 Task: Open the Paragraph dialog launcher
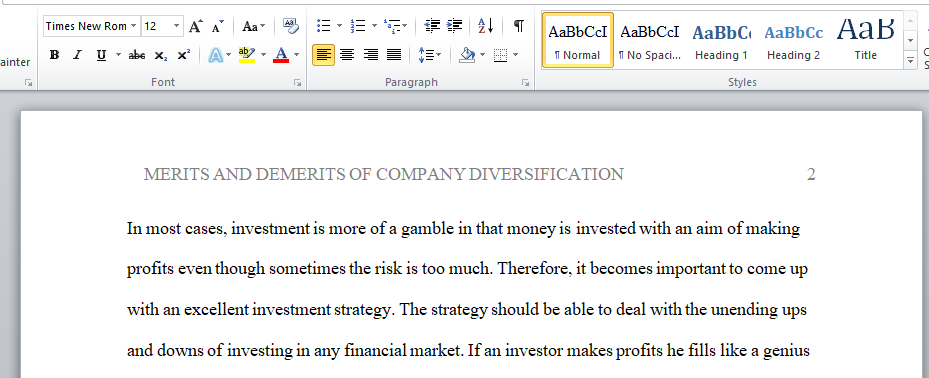click(x=525, y=84)
